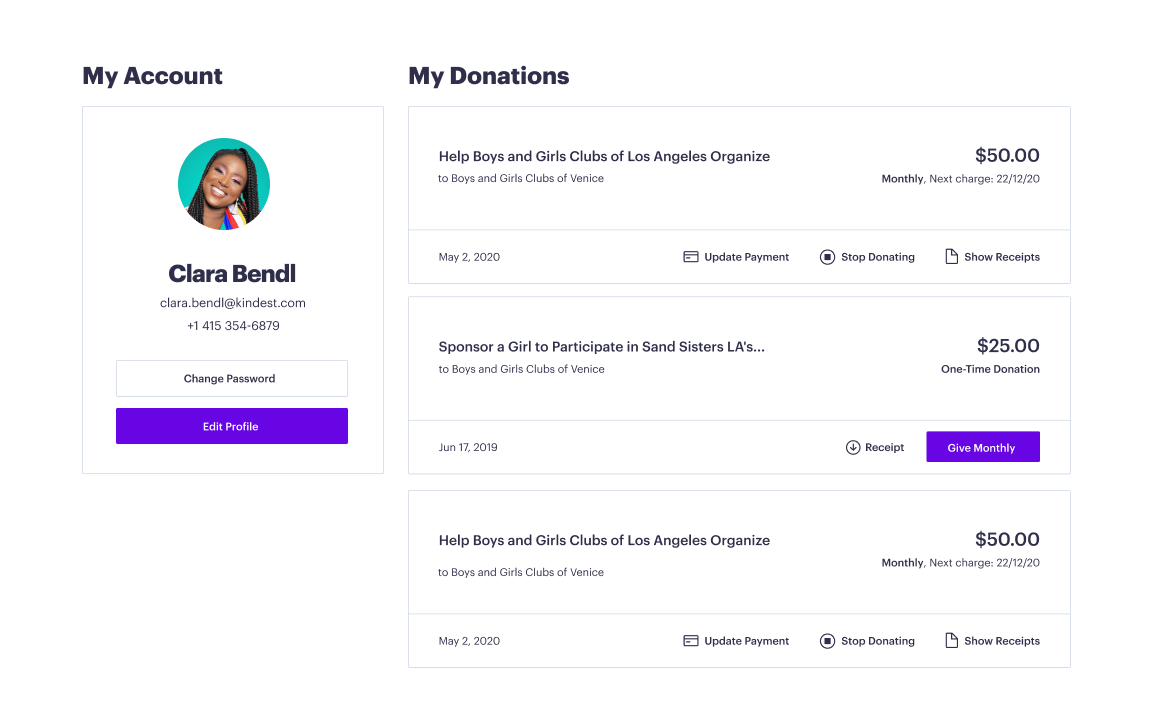This screenshot has width=1152, height=720.
Task: Open Update Payment in first donation
Action: click(746, 257)
